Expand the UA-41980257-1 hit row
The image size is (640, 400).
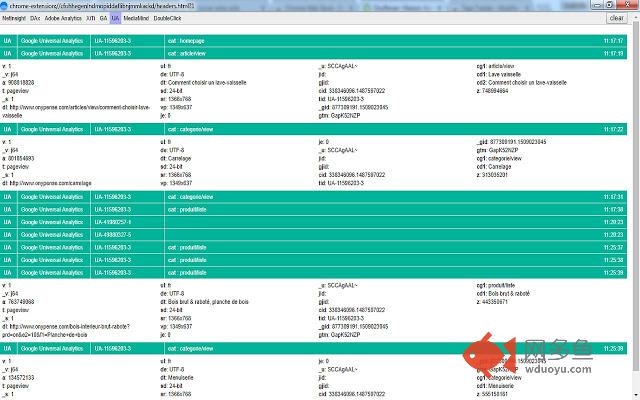click(313, 222)
